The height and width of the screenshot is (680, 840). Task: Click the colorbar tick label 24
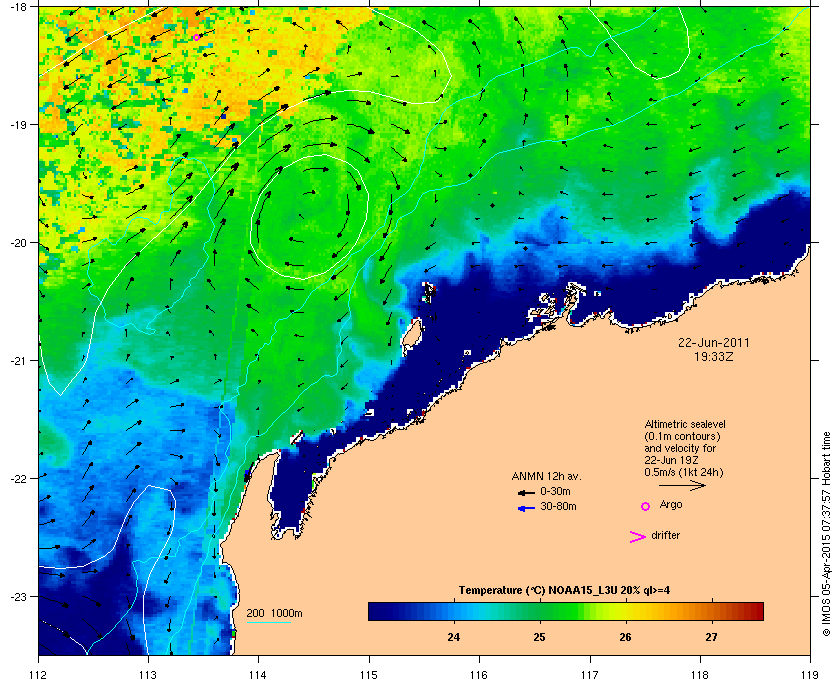pos(454,637)
